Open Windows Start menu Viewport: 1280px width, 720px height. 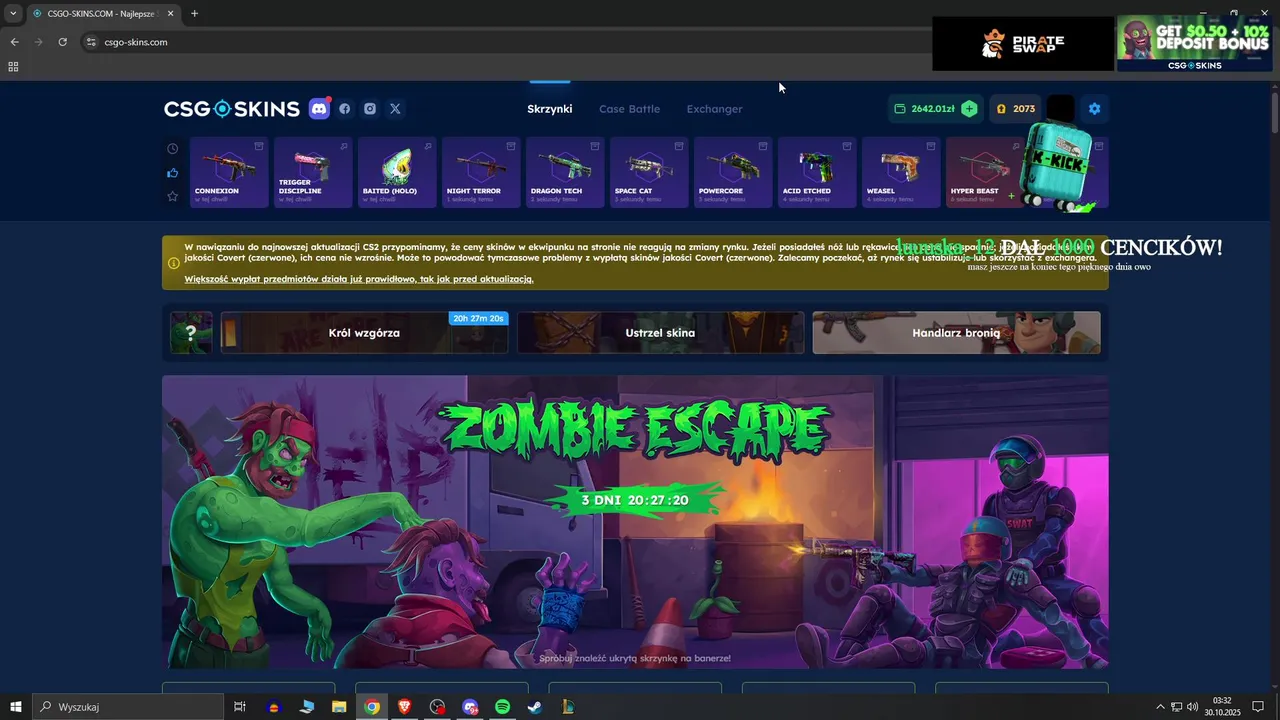[15, 707]
